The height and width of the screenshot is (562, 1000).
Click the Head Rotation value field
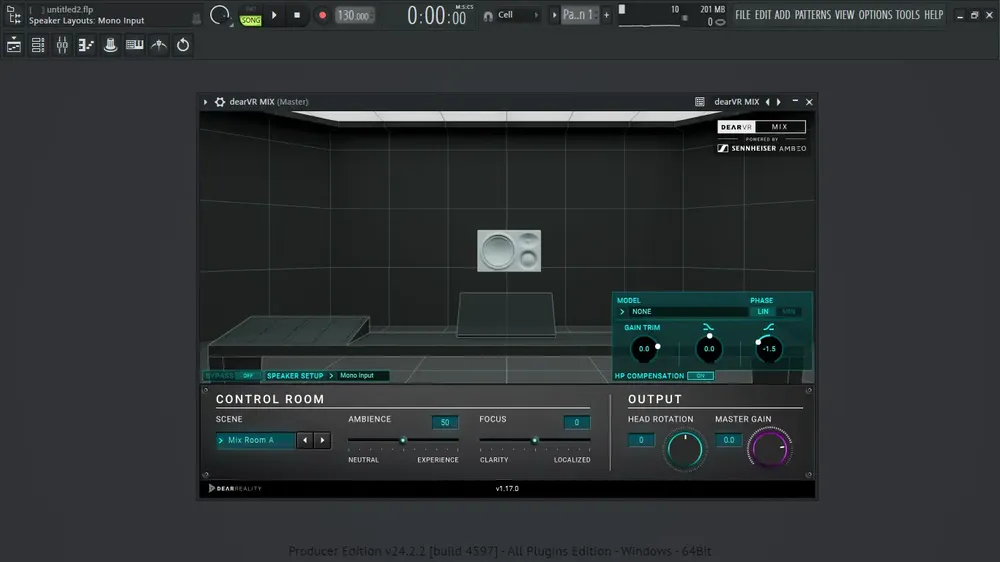point(641,440)
